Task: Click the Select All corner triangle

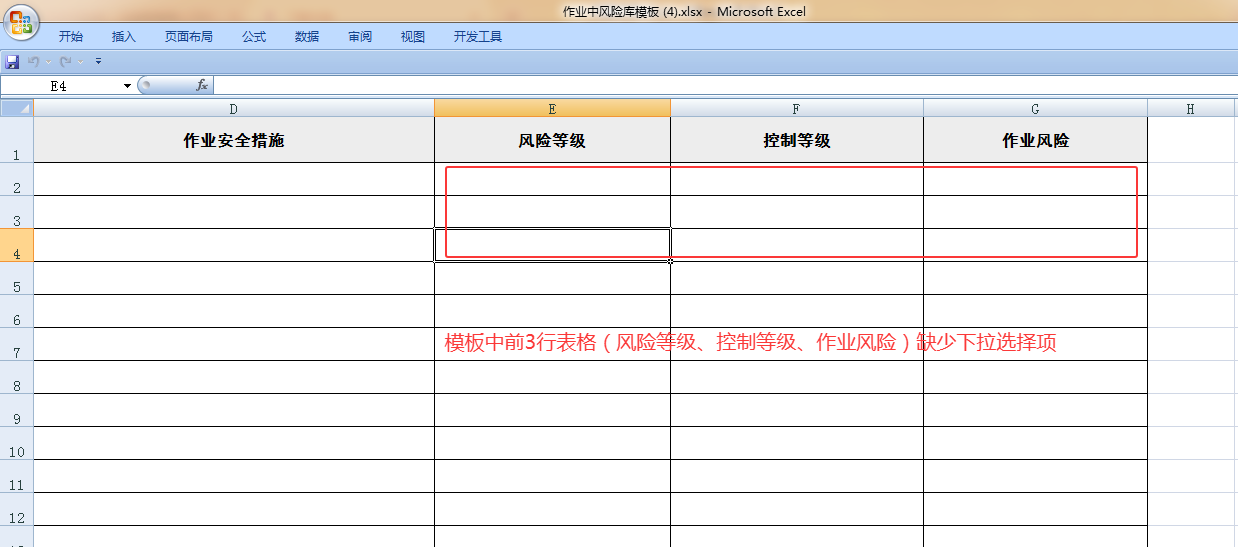Action: point(17,108)
